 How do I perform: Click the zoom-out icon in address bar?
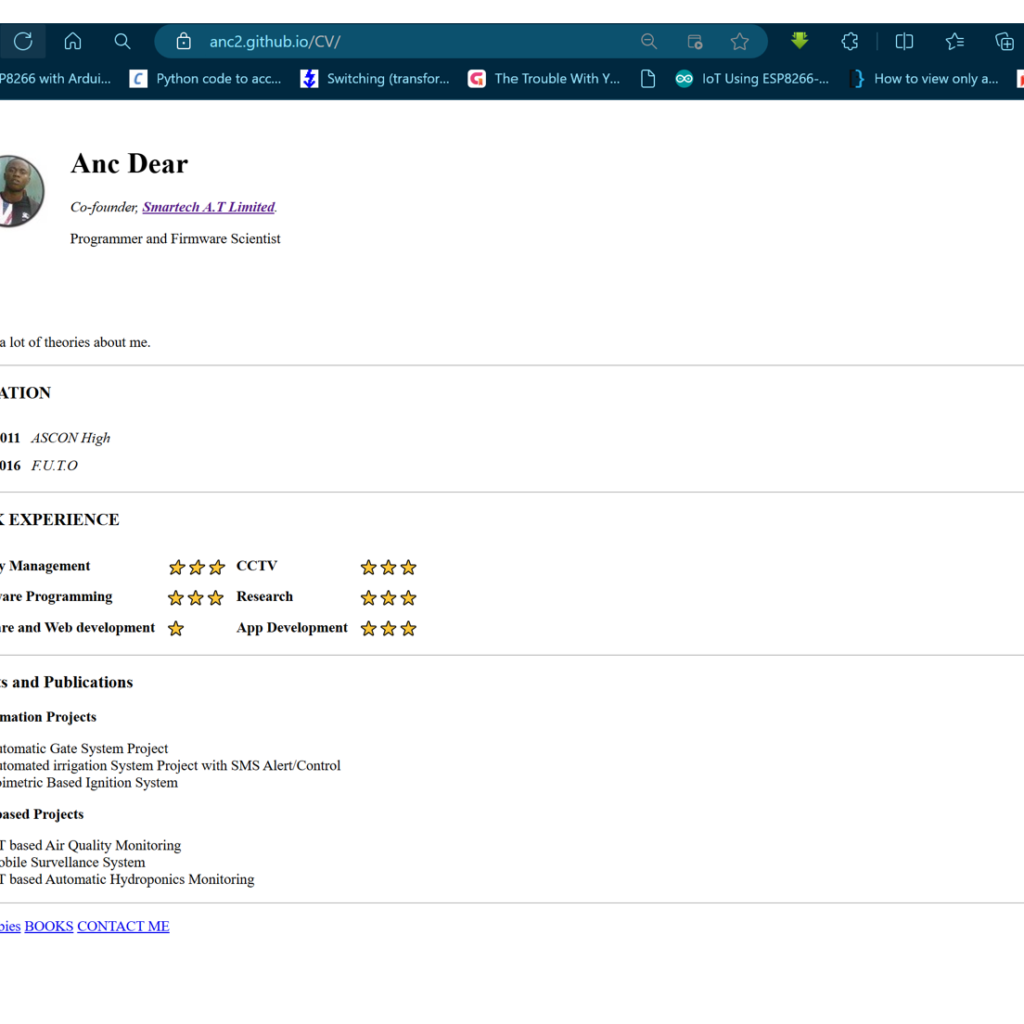pos(648,41)
